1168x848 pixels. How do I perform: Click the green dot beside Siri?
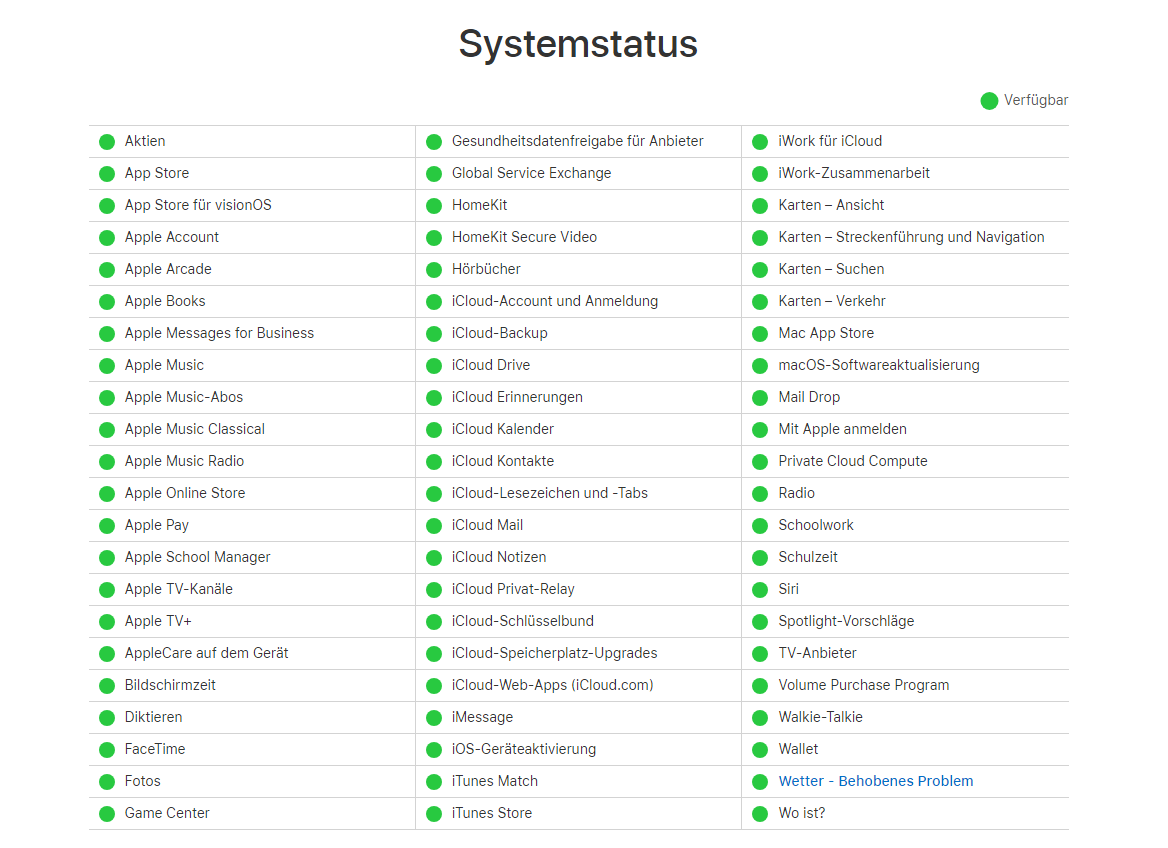point(760,589)
